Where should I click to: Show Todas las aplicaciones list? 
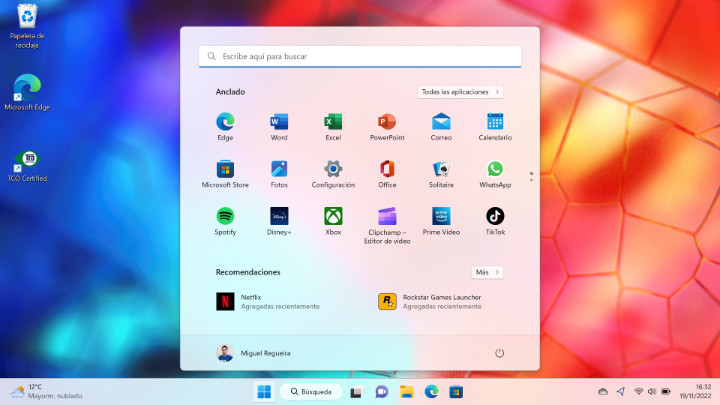coord(460,92)
